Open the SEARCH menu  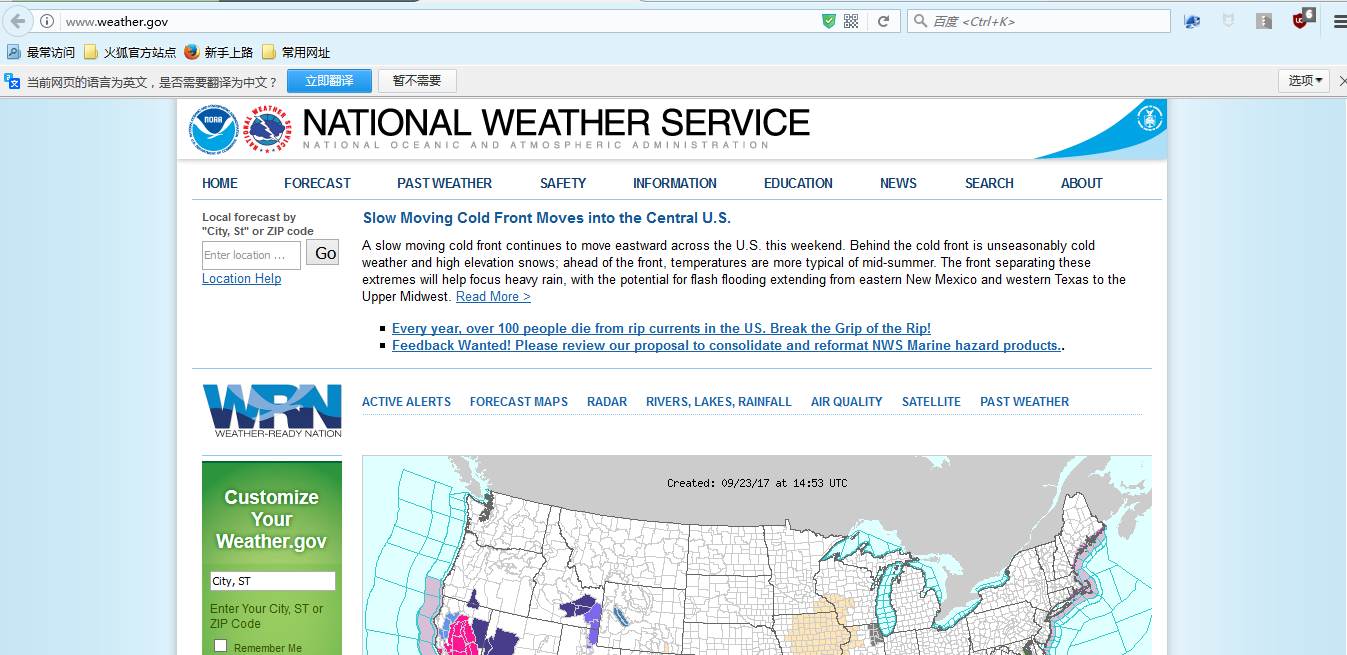click(989, 183)
